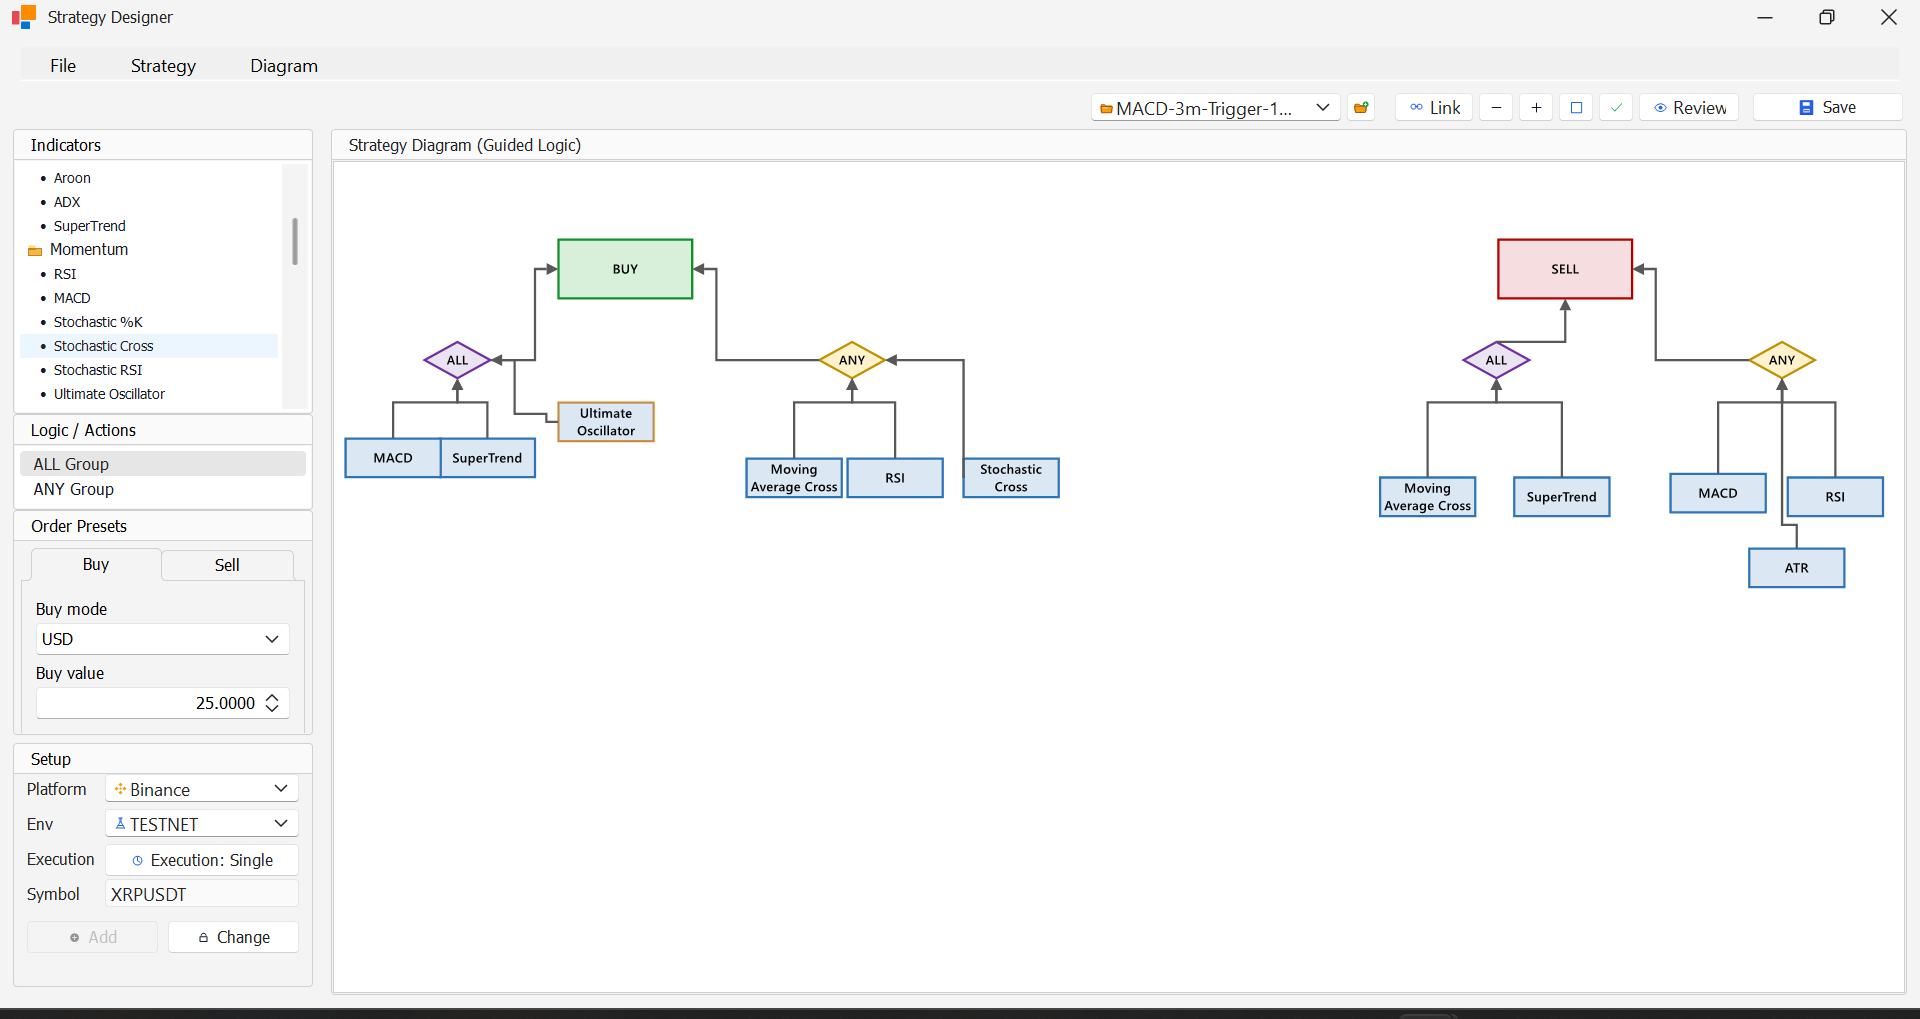Click the blue square fit-view icon

(1576, 108)
